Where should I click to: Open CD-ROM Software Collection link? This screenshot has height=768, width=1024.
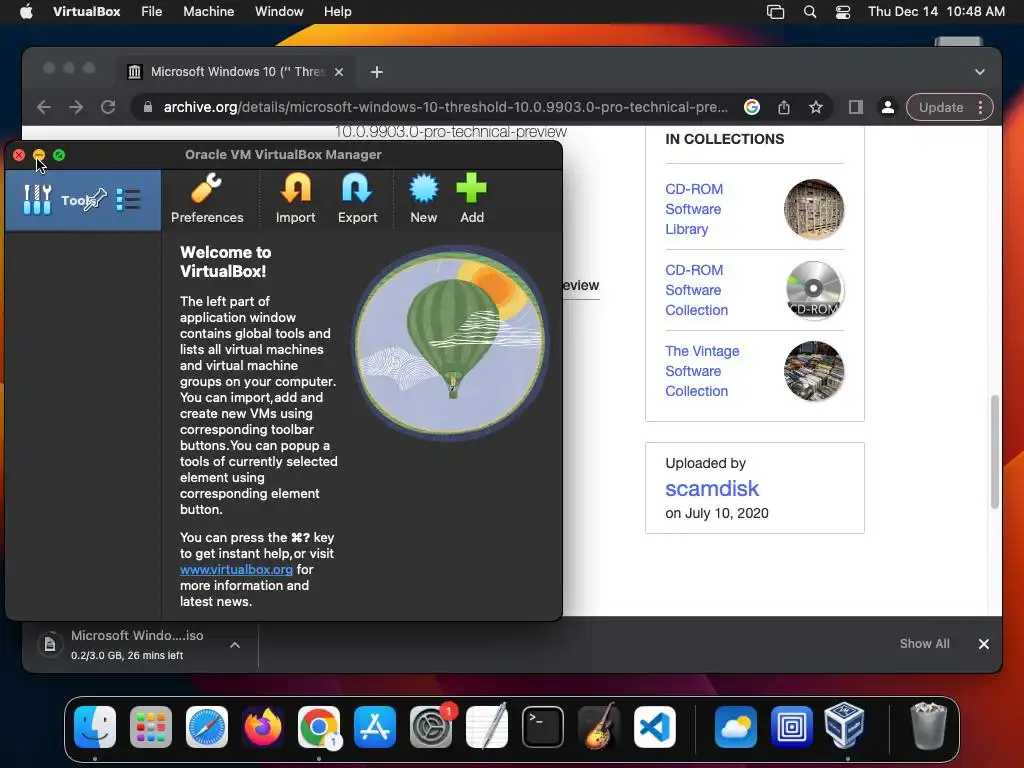tap(696, 290)
